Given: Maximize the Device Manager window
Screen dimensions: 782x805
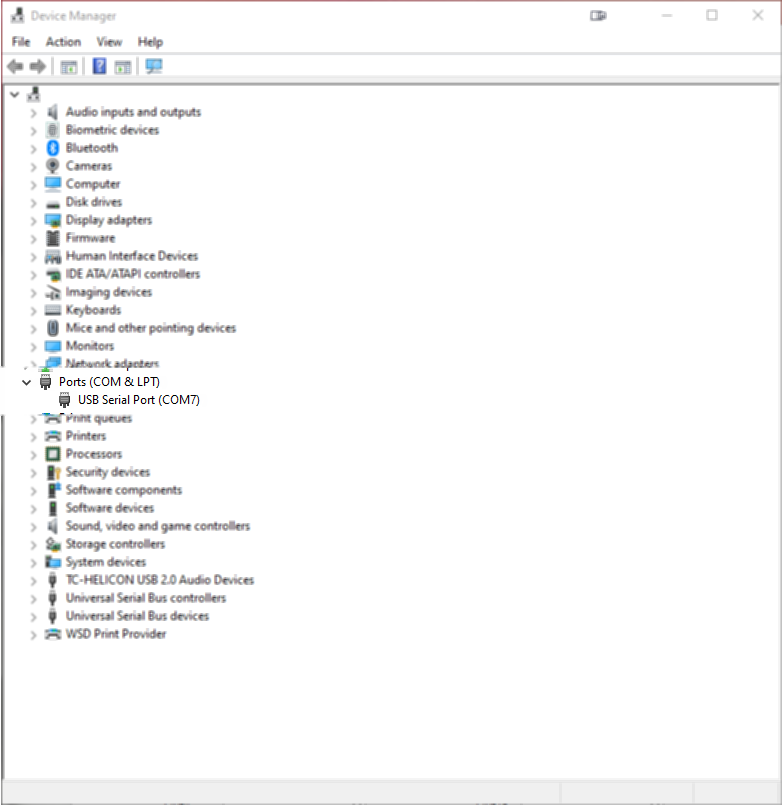Looking at the screenshot, I should [x=712, y=15].
